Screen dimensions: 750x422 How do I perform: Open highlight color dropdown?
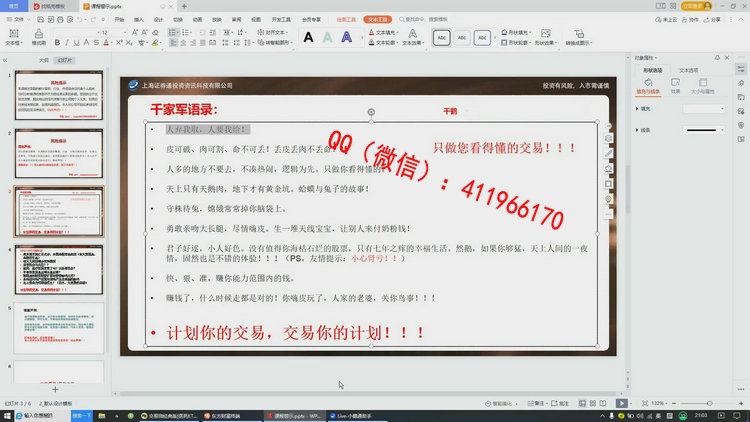tap(161, 43)
